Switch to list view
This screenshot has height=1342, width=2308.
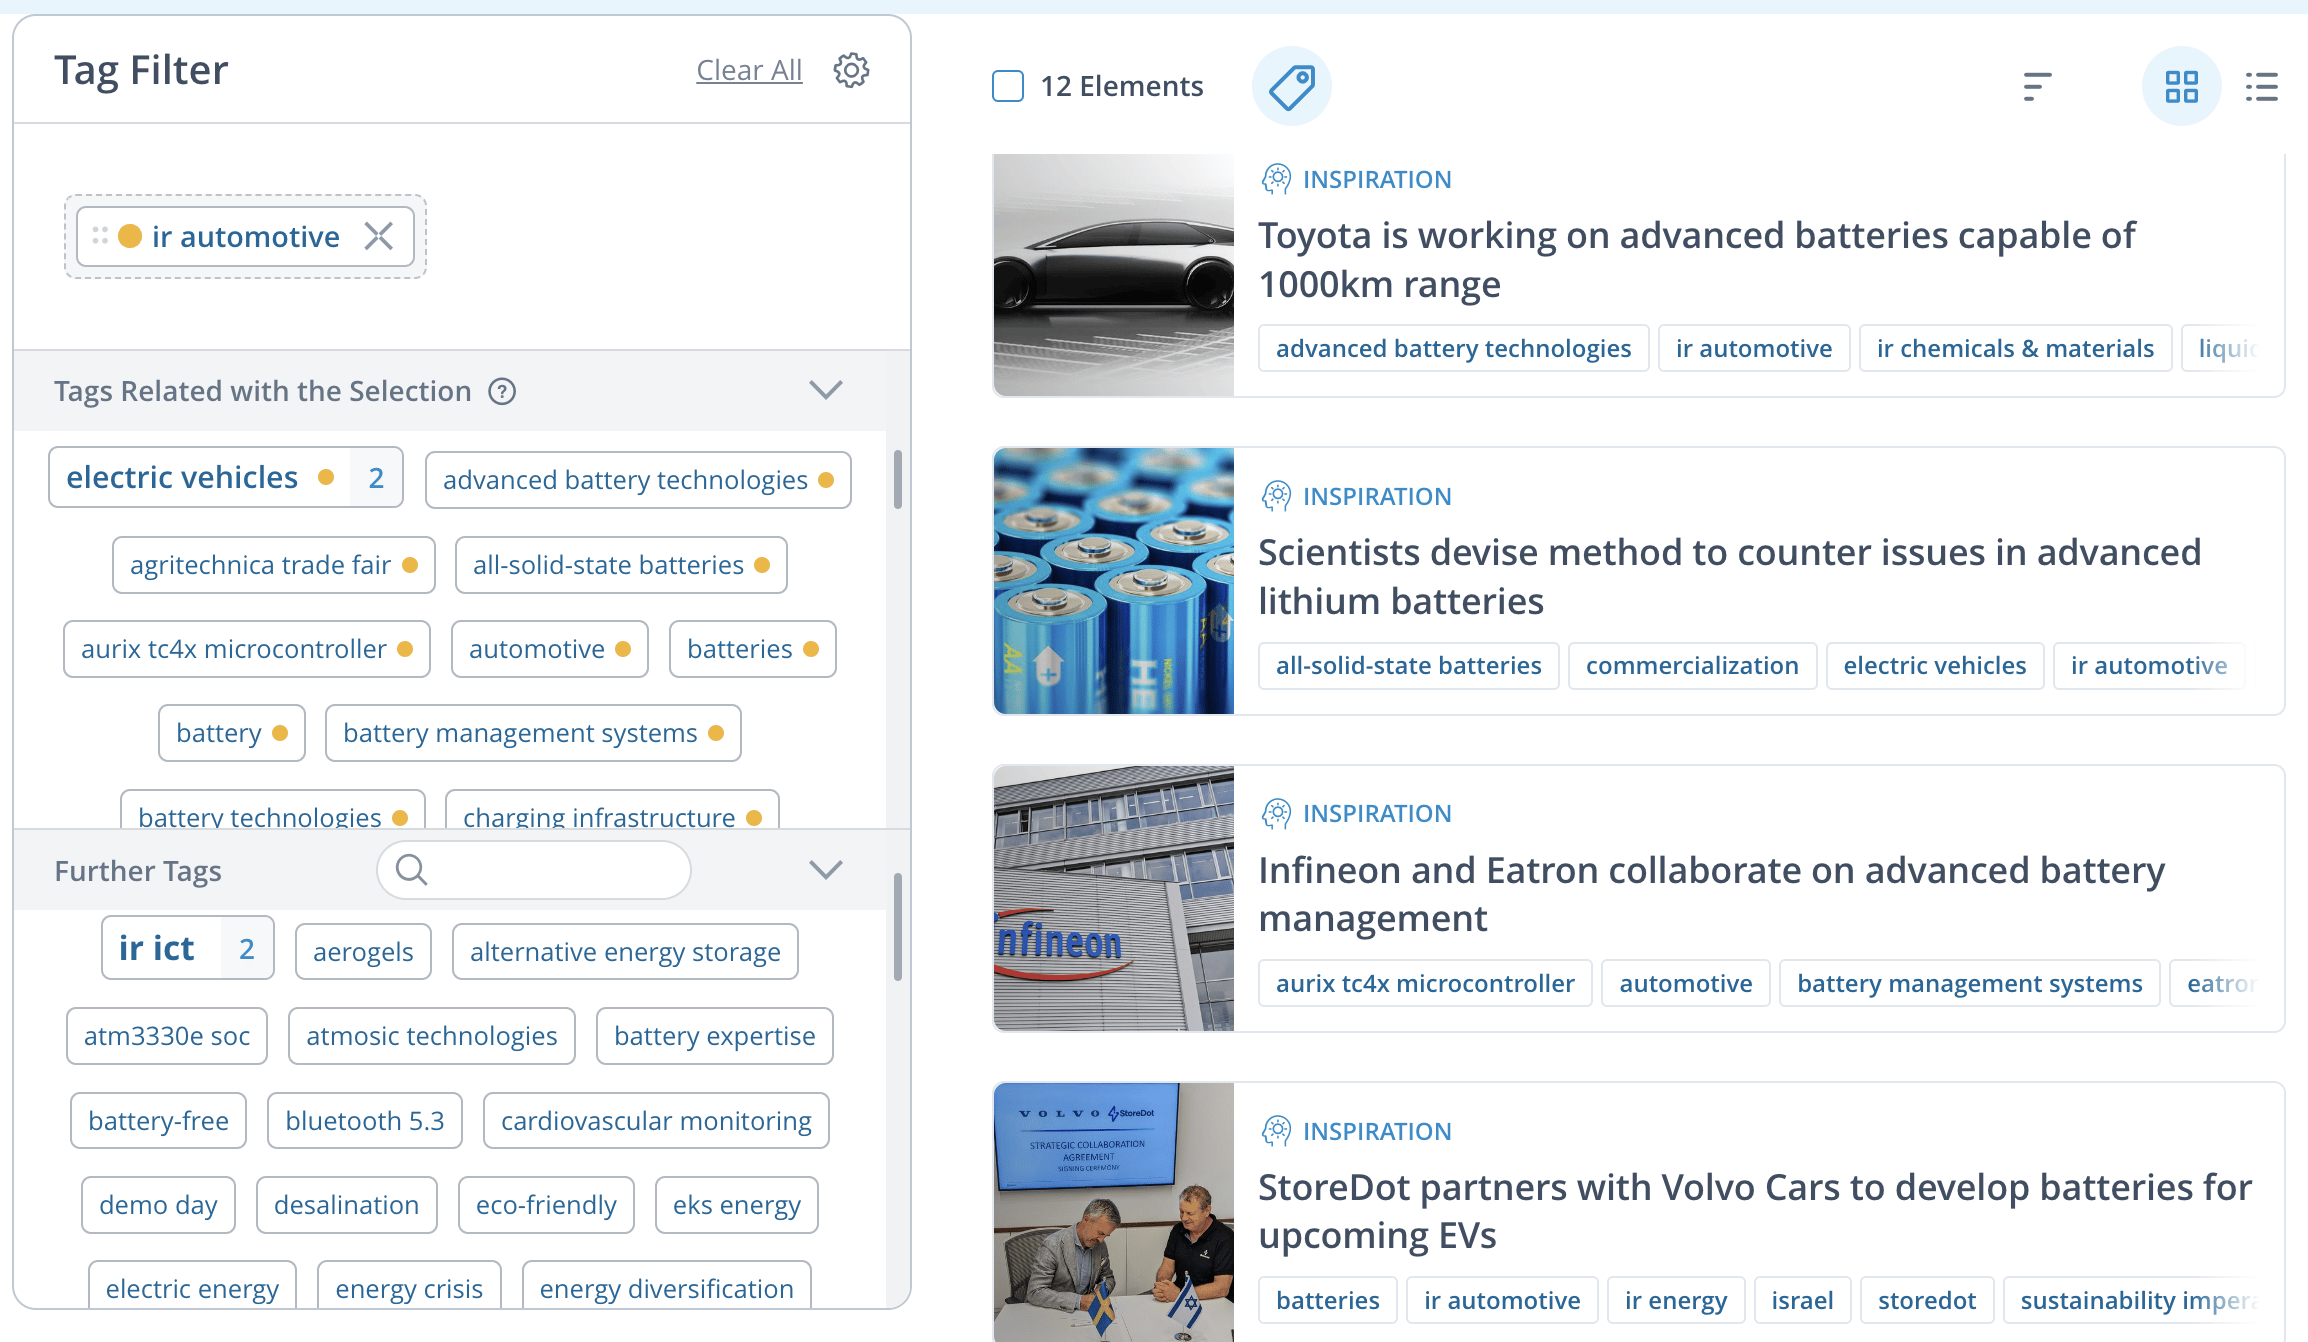[x=2261, y=86]
